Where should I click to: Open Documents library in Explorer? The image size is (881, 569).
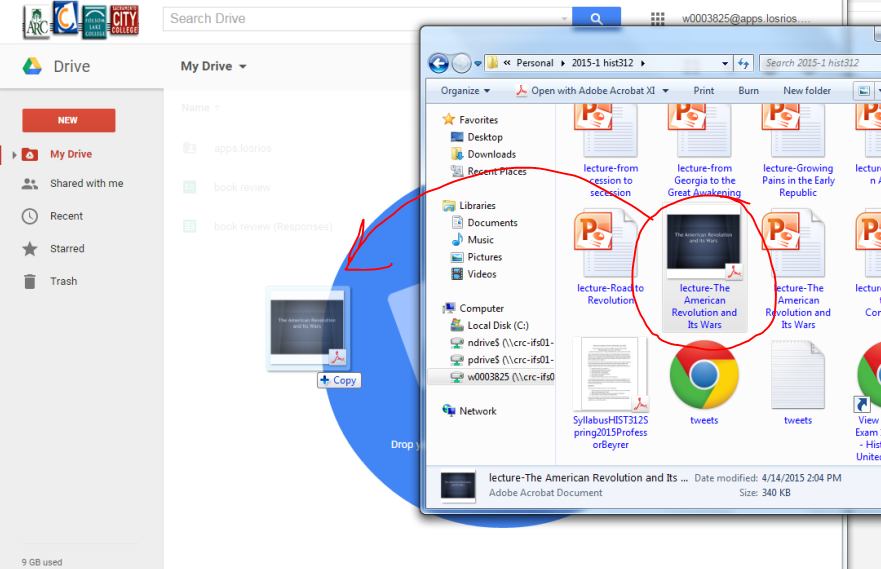click(x=484, y=222)
